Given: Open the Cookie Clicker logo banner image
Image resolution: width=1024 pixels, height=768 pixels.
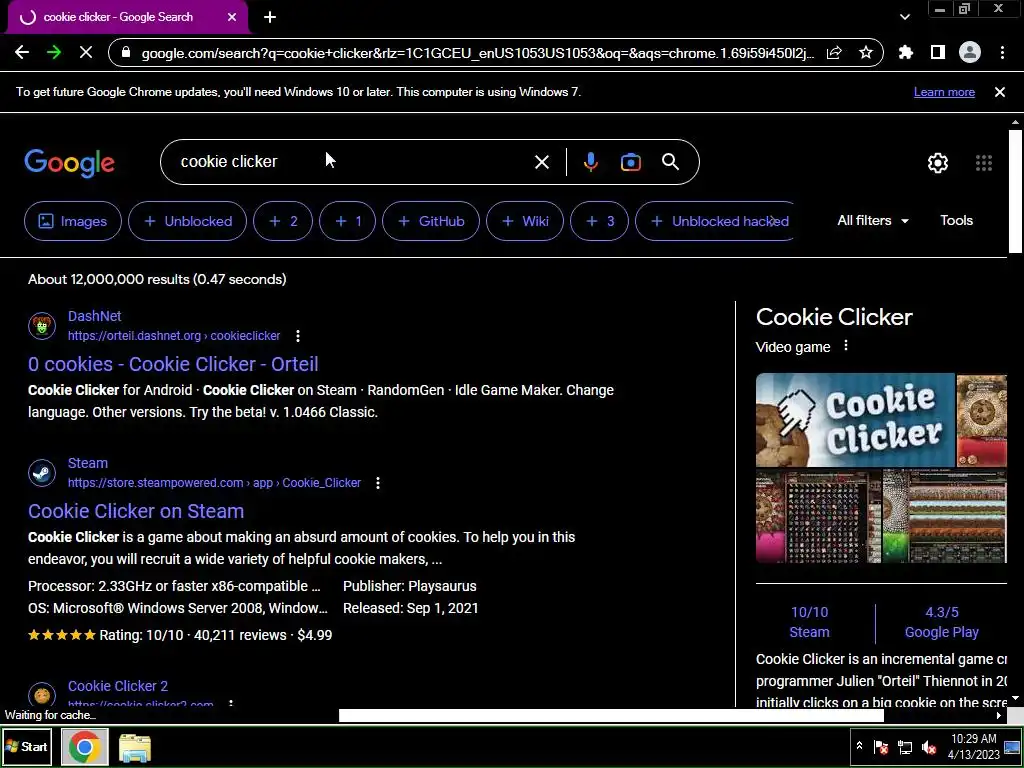Looking at the screenshot, I should (x=855, y=420).
